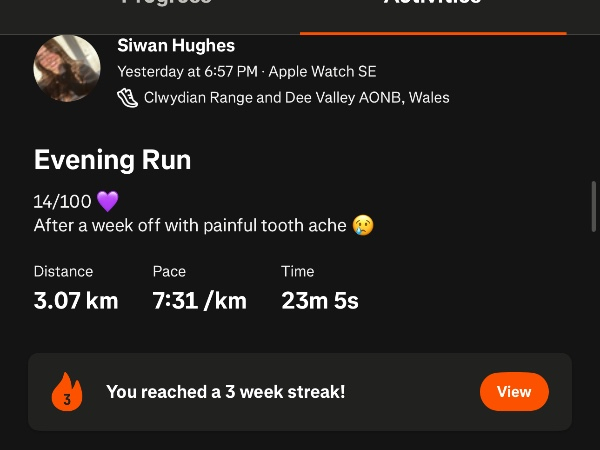Image resolution: width=600 pixels, height=450 pixels.
Task: Open the 3 week streak banner text
Action: [x=225, y=392]
